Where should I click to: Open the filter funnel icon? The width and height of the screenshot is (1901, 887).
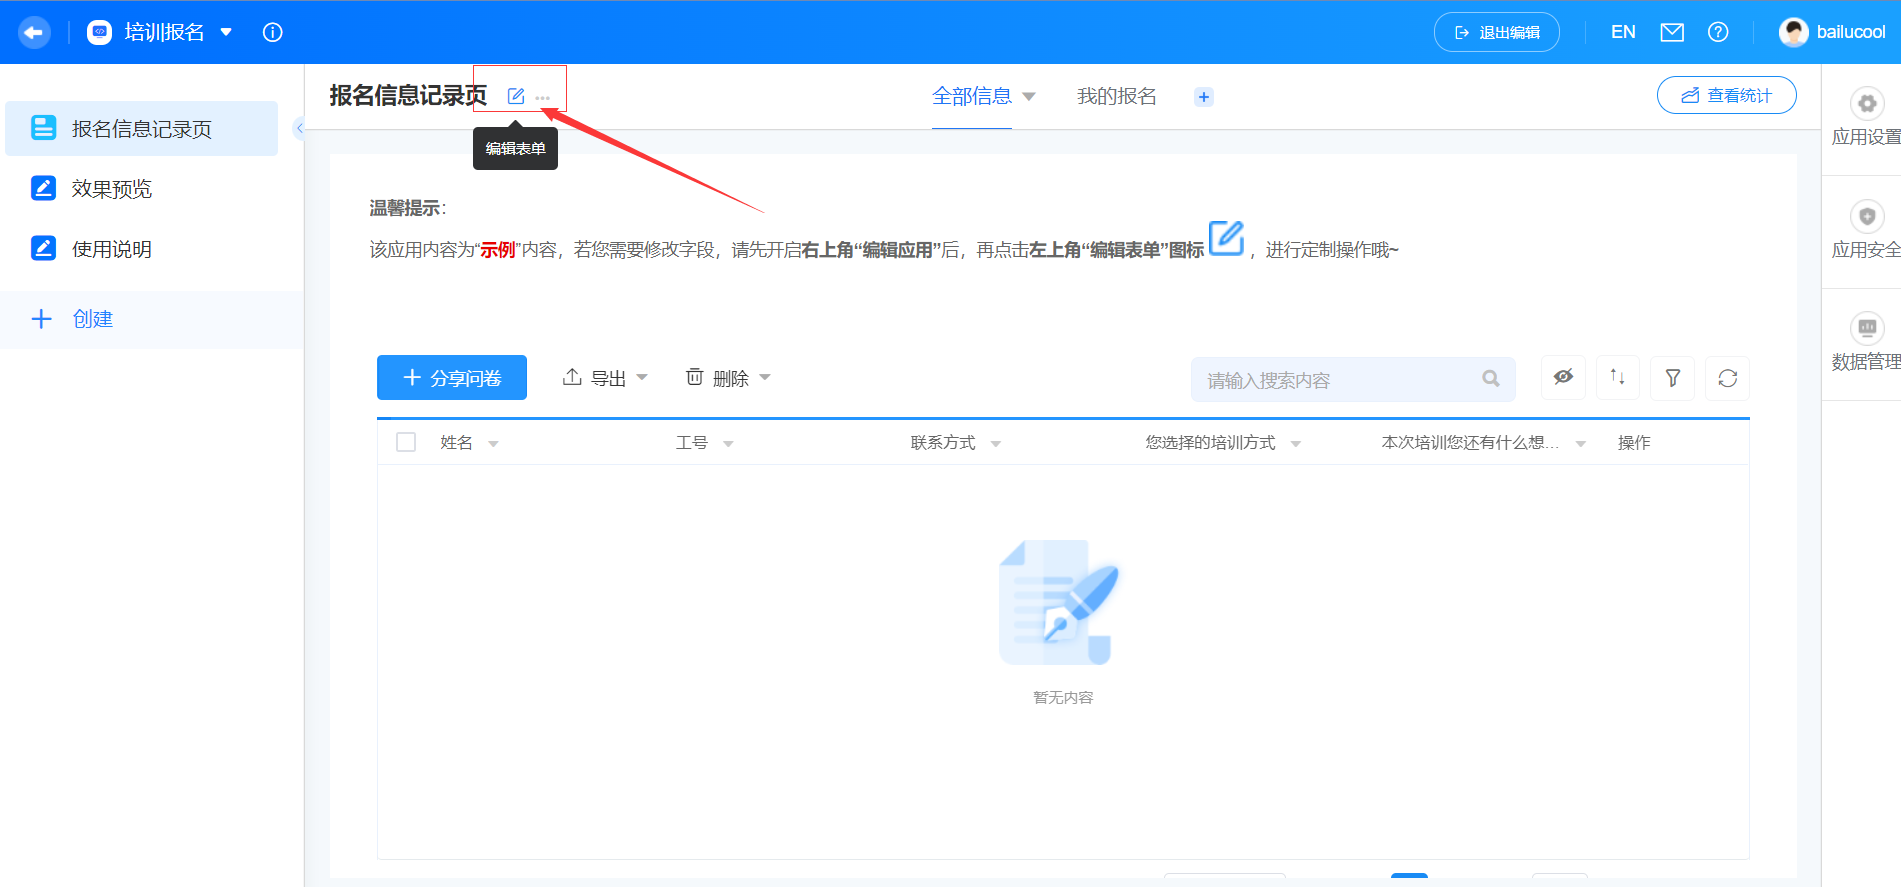coord(1673,378)
